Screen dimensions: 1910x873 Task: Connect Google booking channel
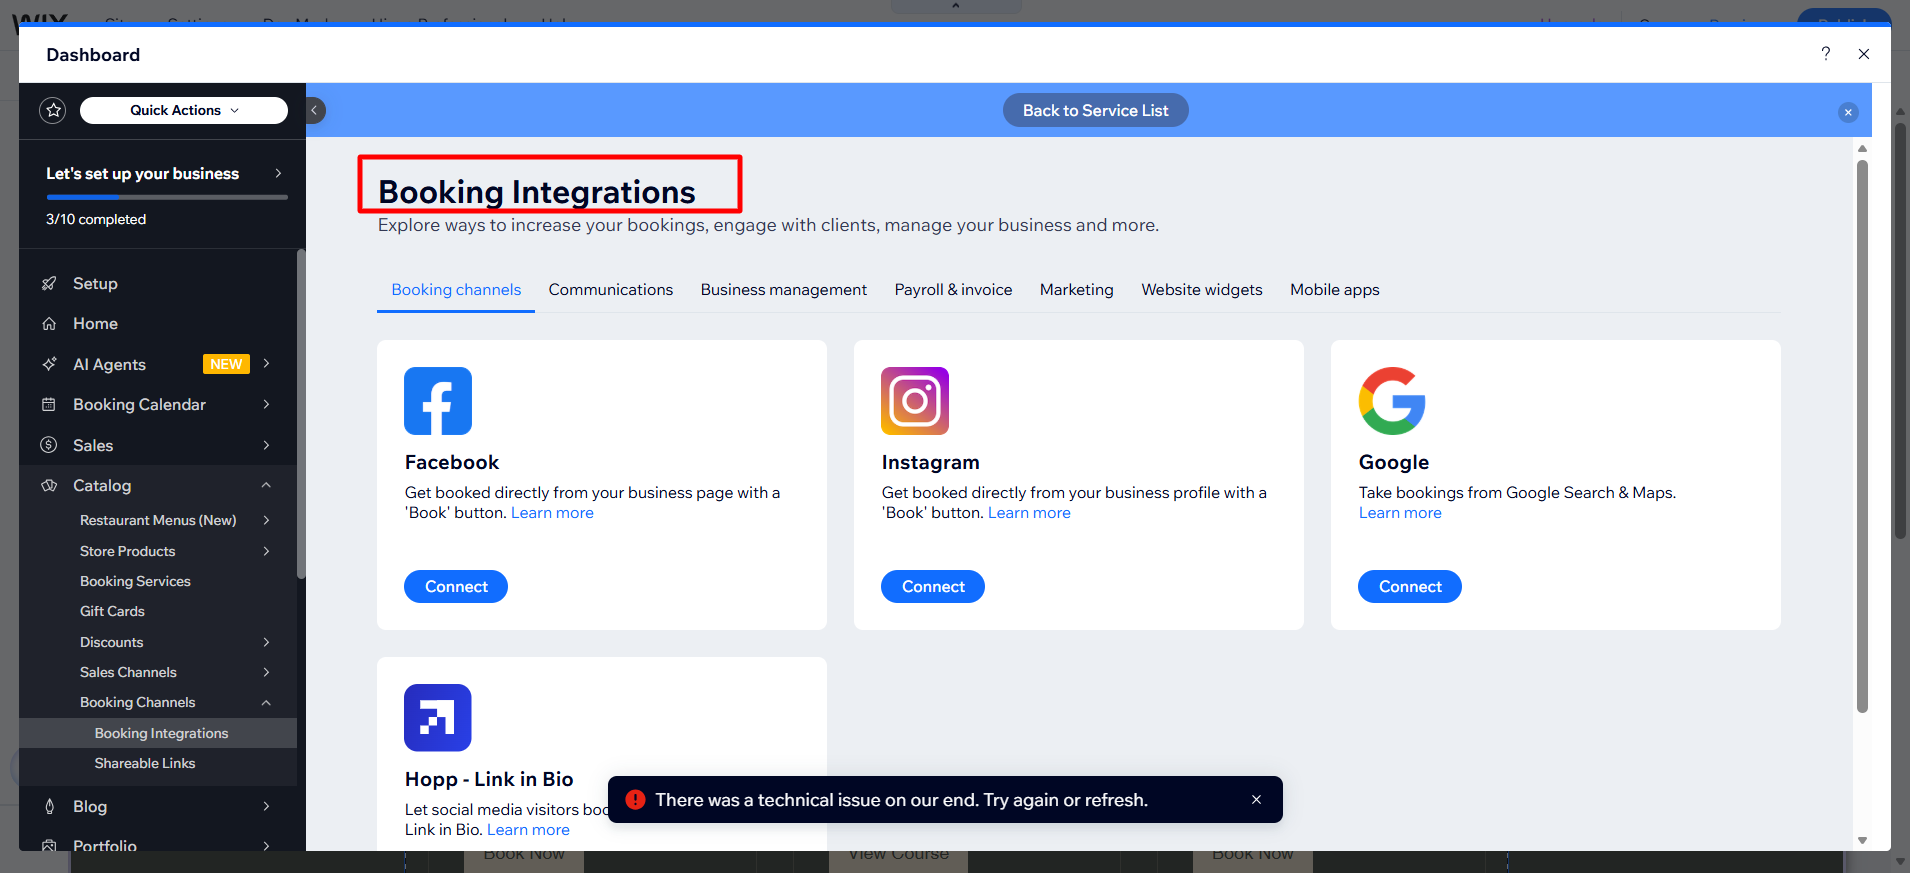pos(1410,587)
